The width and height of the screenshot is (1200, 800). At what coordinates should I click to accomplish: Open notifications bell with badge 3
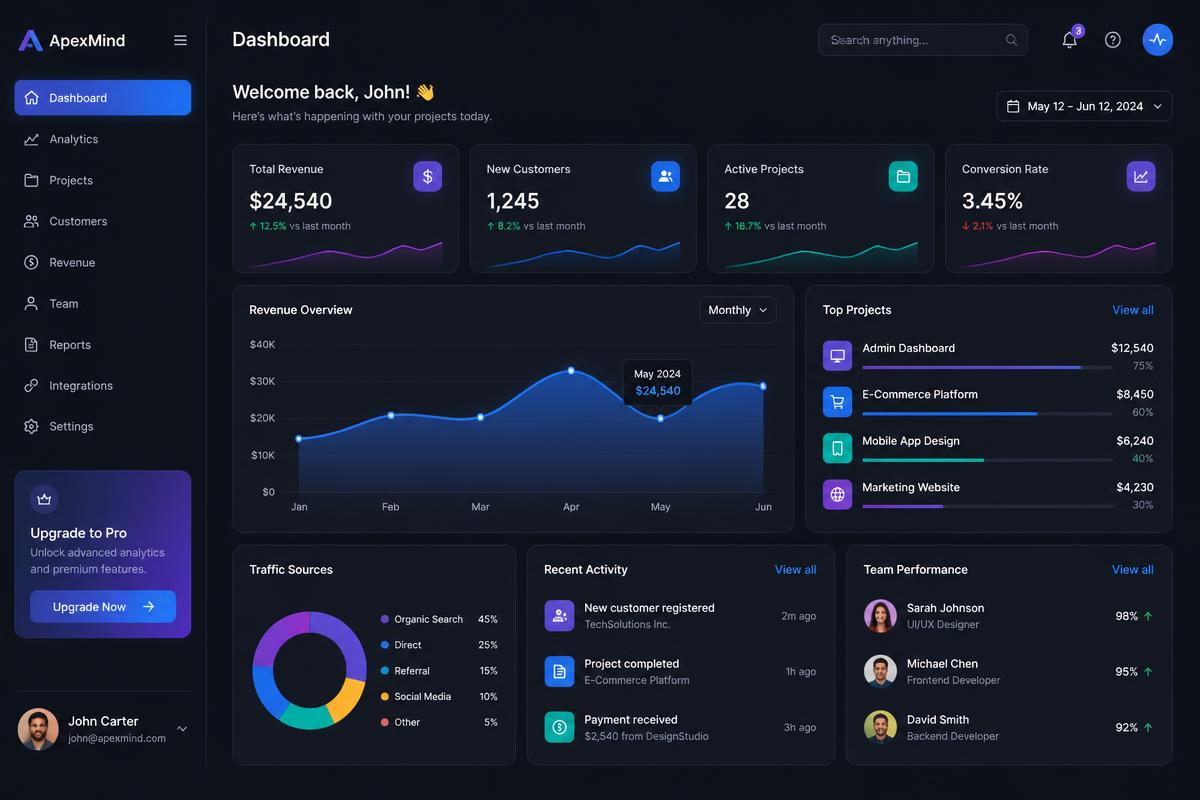[x=1070, y=39]
